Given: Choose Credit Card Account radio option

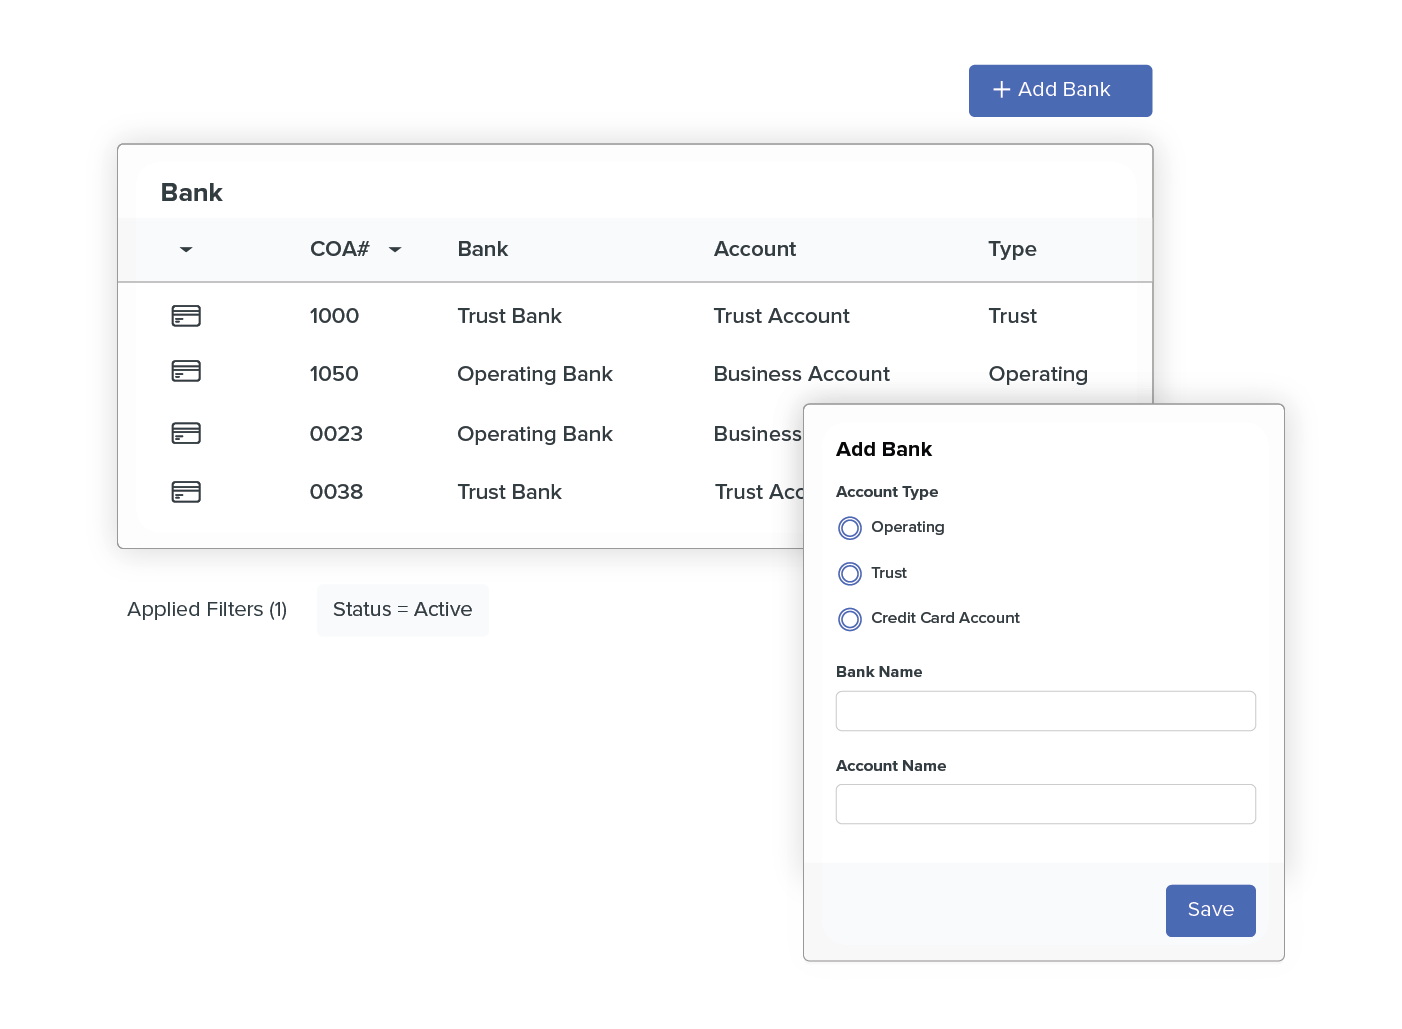Looking at the screenshot, I should tap(850, 620).
